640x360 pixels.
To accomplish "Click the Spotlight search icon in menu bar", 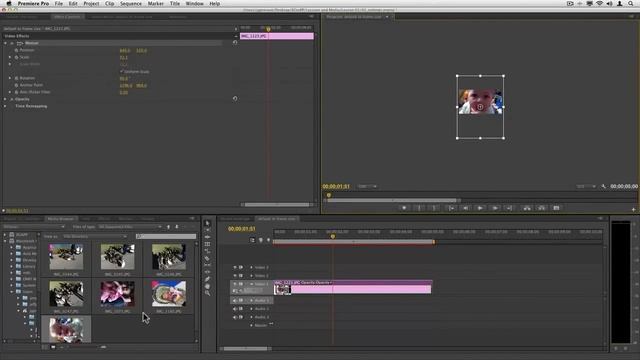I will click(x=631, y=3).
